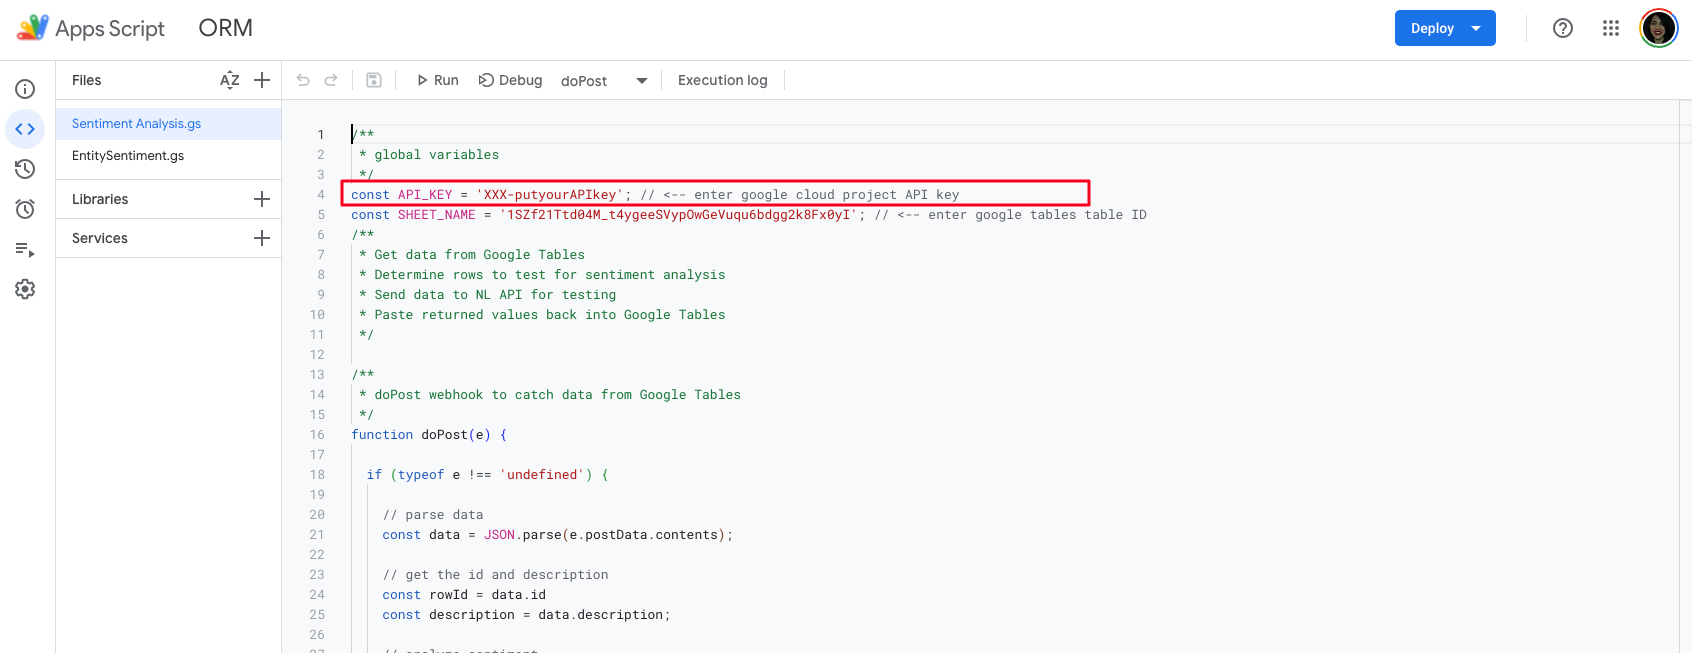Image resolution: width=1692 pixels, height=653 pixels.
Task: Click the SHEET_NAME constant line
Action: (749, 215)
